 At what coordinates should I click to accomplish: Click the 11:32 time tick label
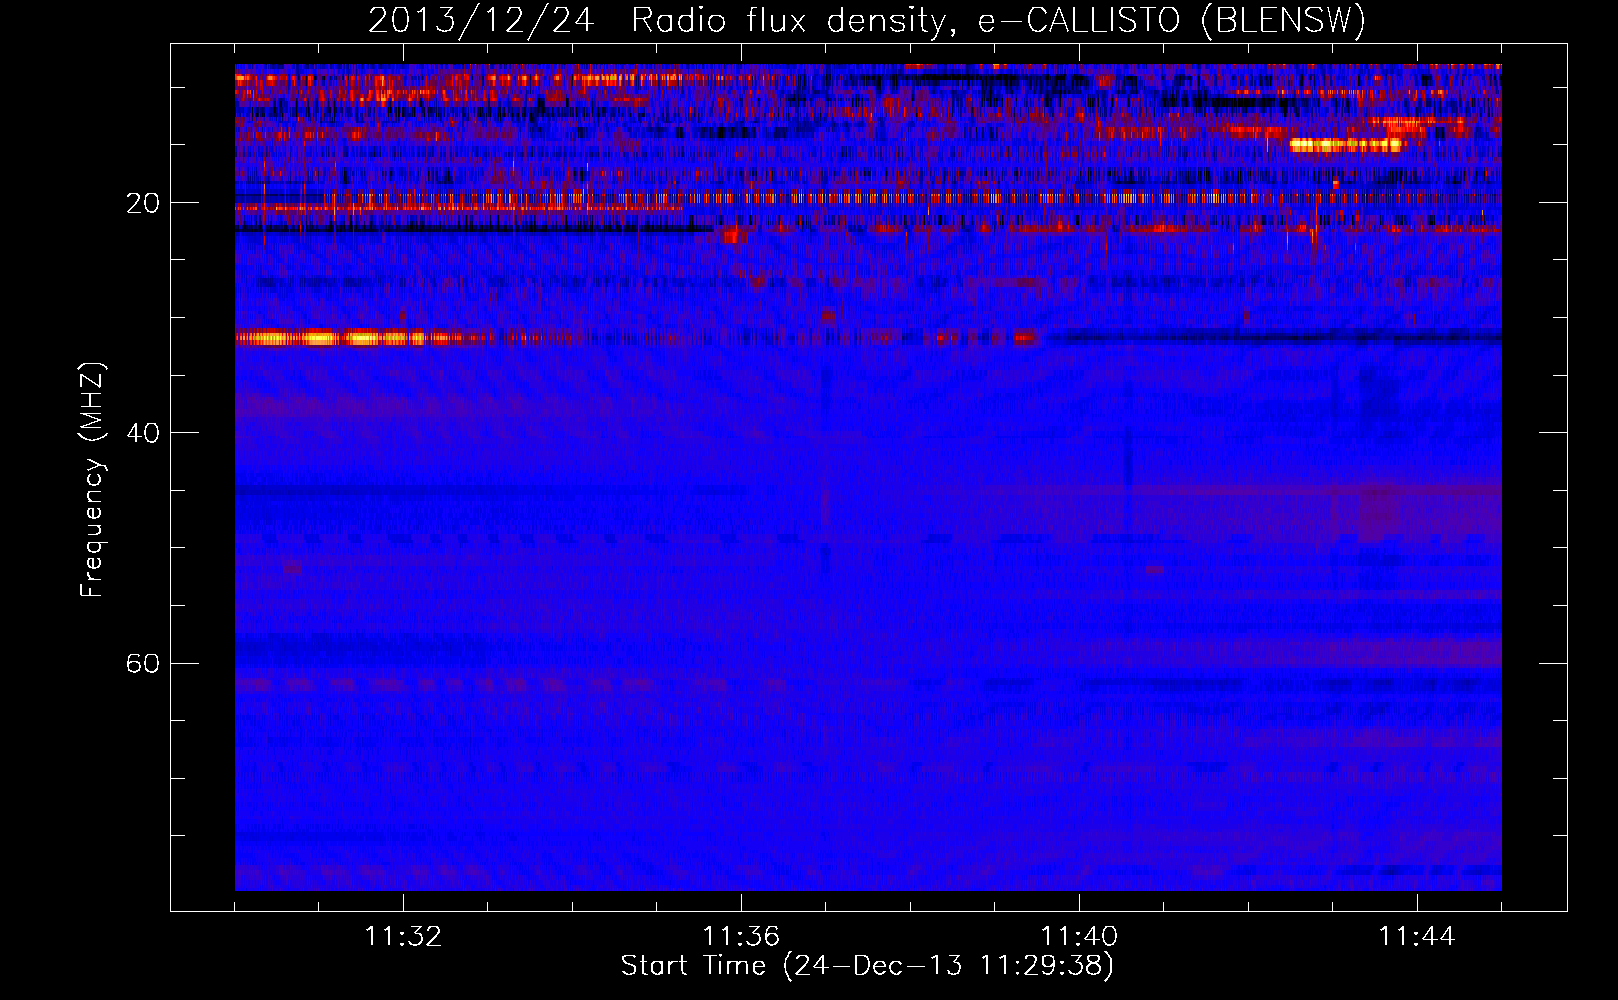coord(403,937)
